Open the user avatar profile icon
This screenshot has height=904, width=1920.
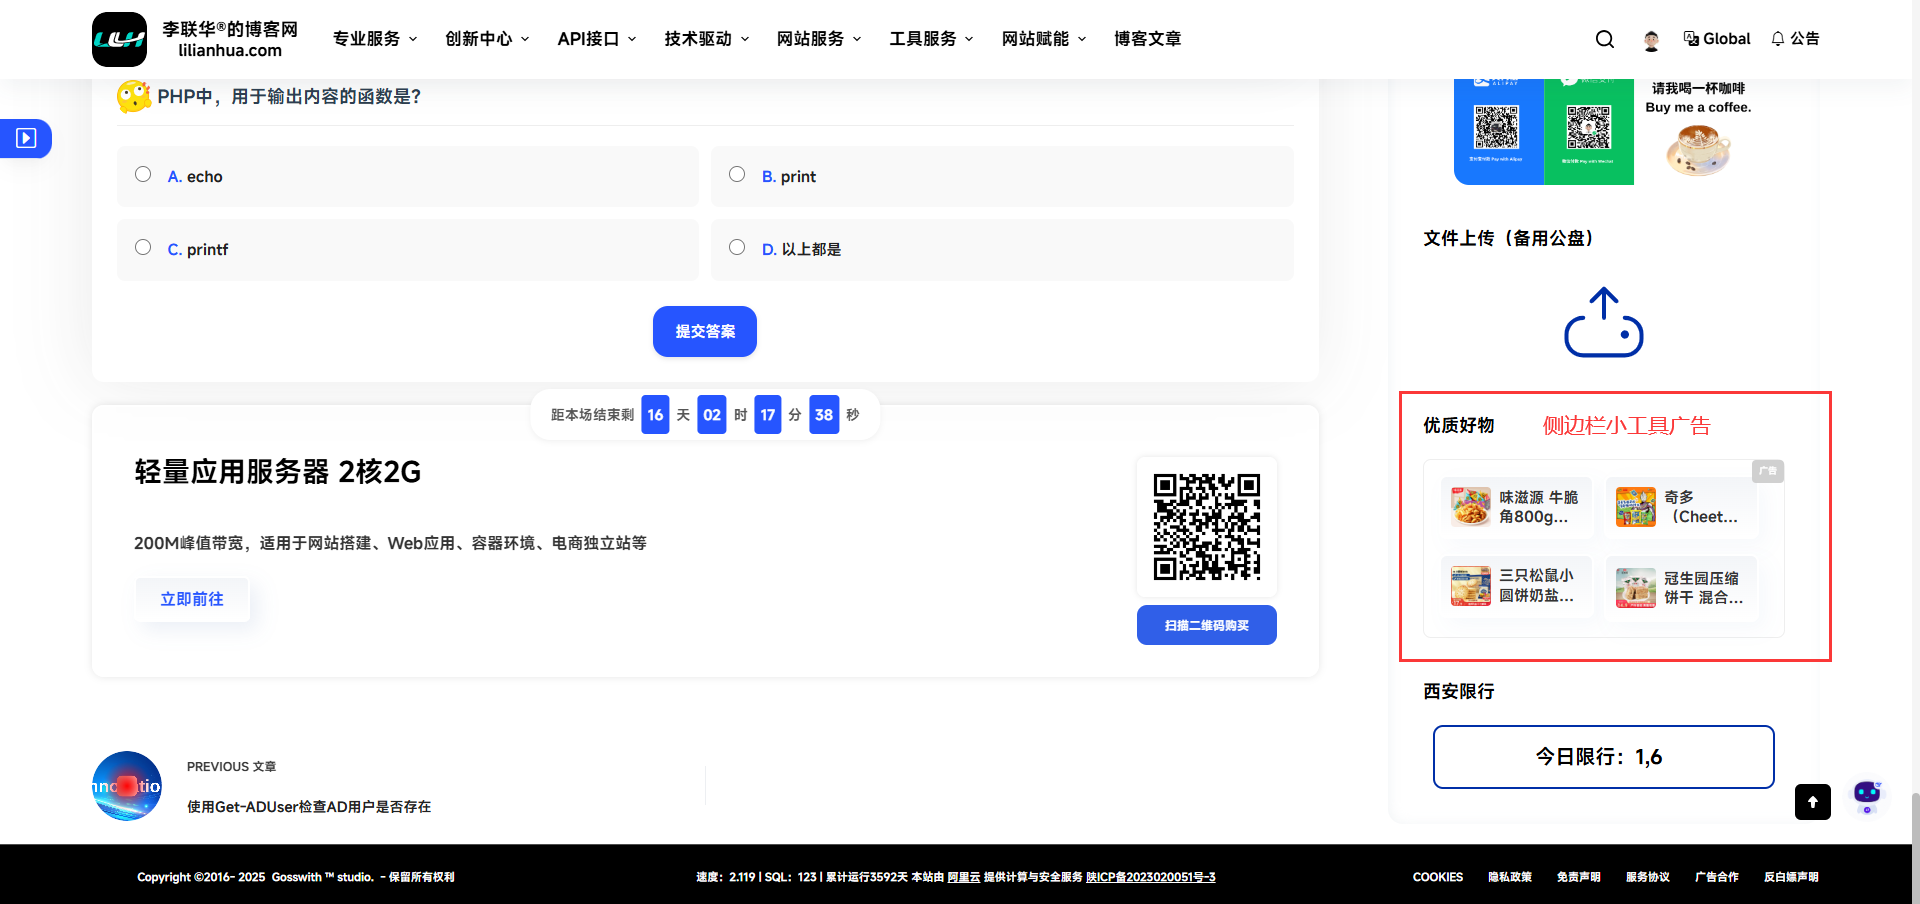pyautogui.click(x=1651, y=40)
